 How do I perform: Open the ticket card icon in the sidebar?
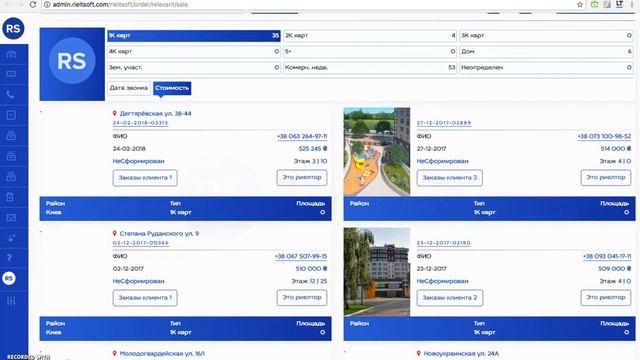click(11, 74)
